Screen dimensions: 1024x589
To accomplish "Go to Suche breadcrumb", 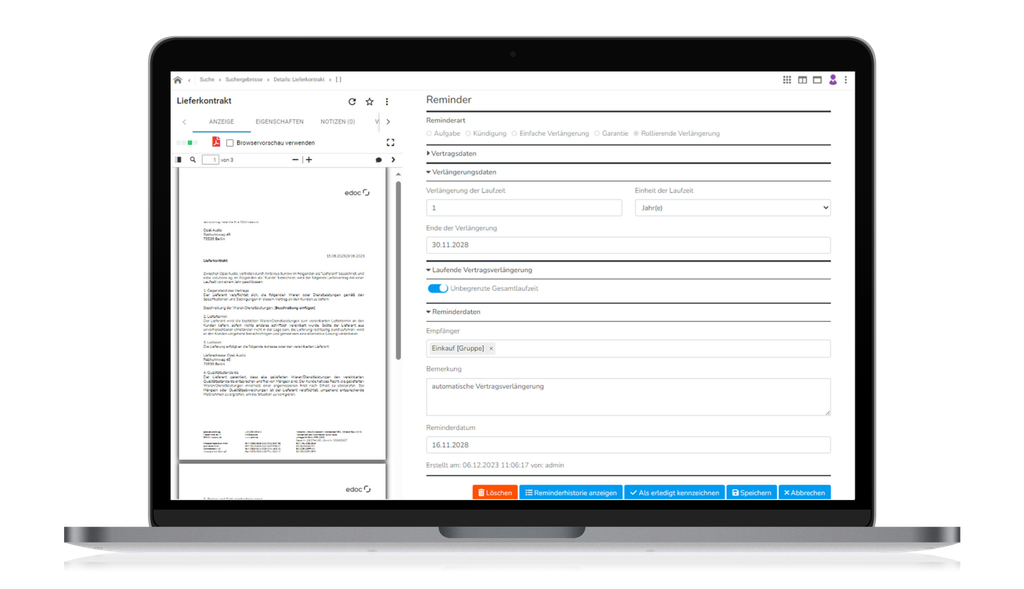I will point(207,80).
